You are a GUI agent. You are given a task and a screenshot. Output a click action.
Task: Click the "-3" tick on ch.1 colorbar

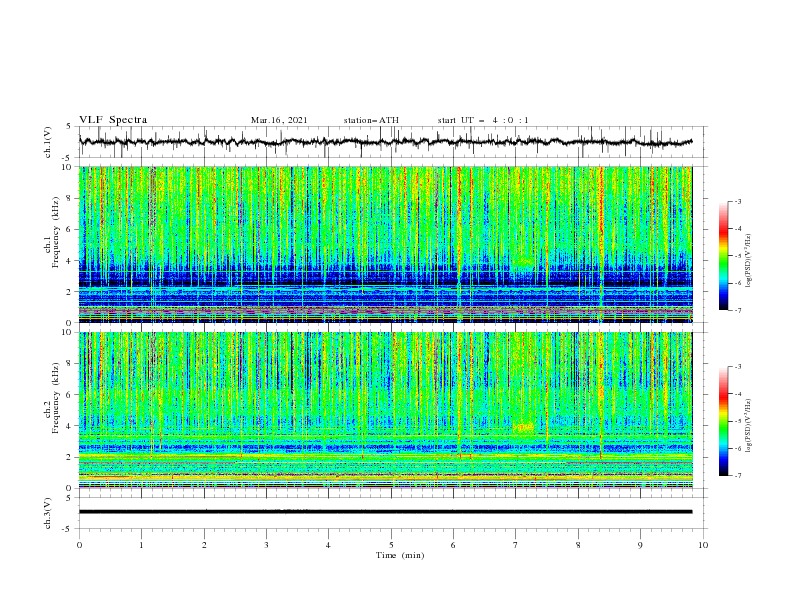click(737, 201)
